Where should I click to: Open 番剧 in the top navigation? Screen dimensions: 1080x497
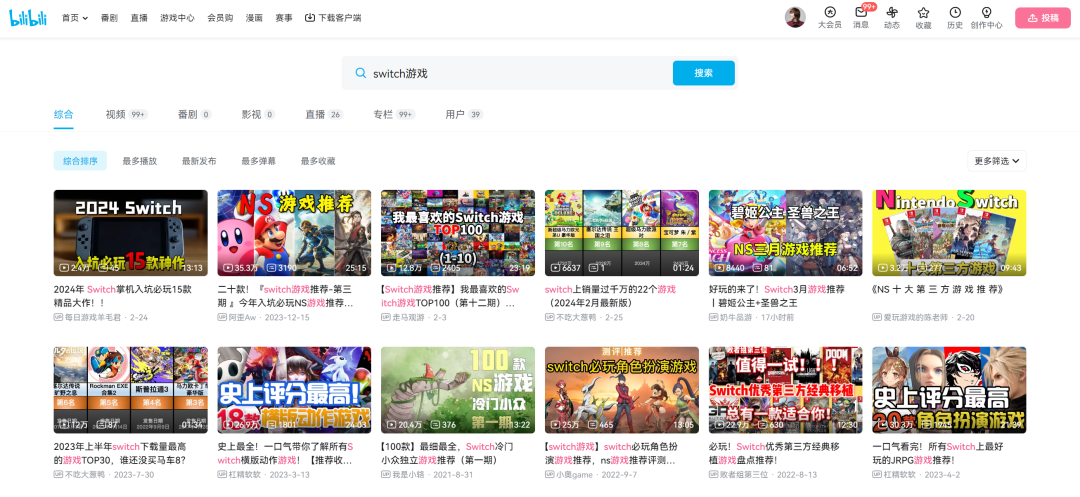[x=109, y=18]
